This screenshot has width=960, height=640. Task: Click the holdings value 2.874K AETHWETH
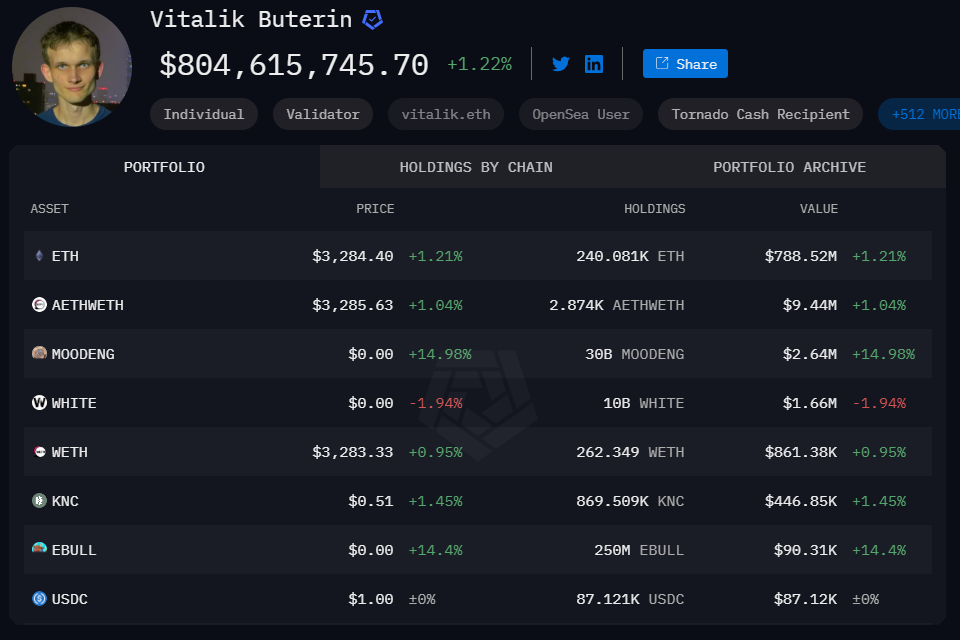(617, 305)
